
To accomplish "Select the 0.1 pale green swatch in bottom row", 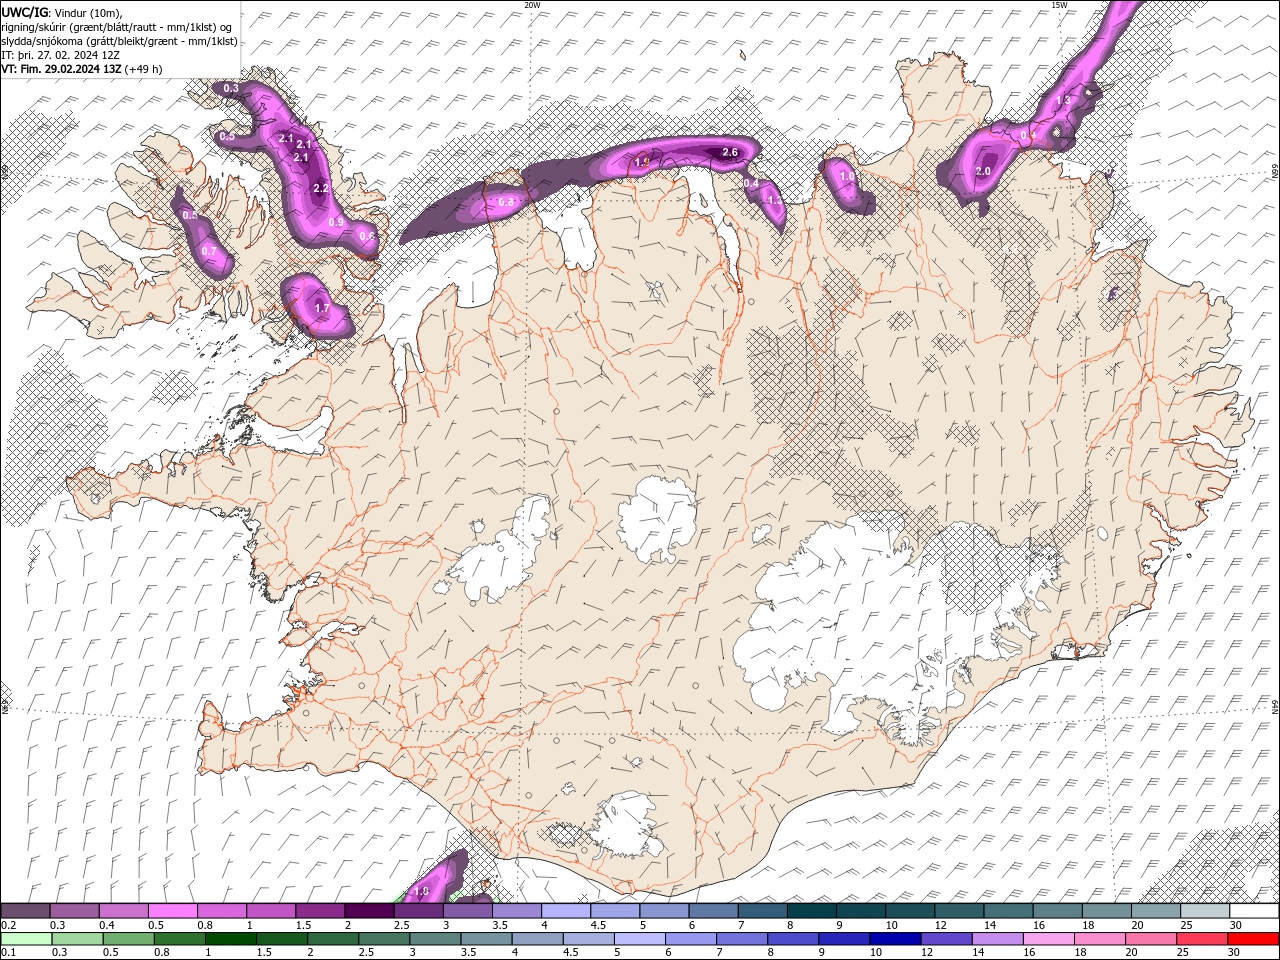I will (x=26, y=938).
